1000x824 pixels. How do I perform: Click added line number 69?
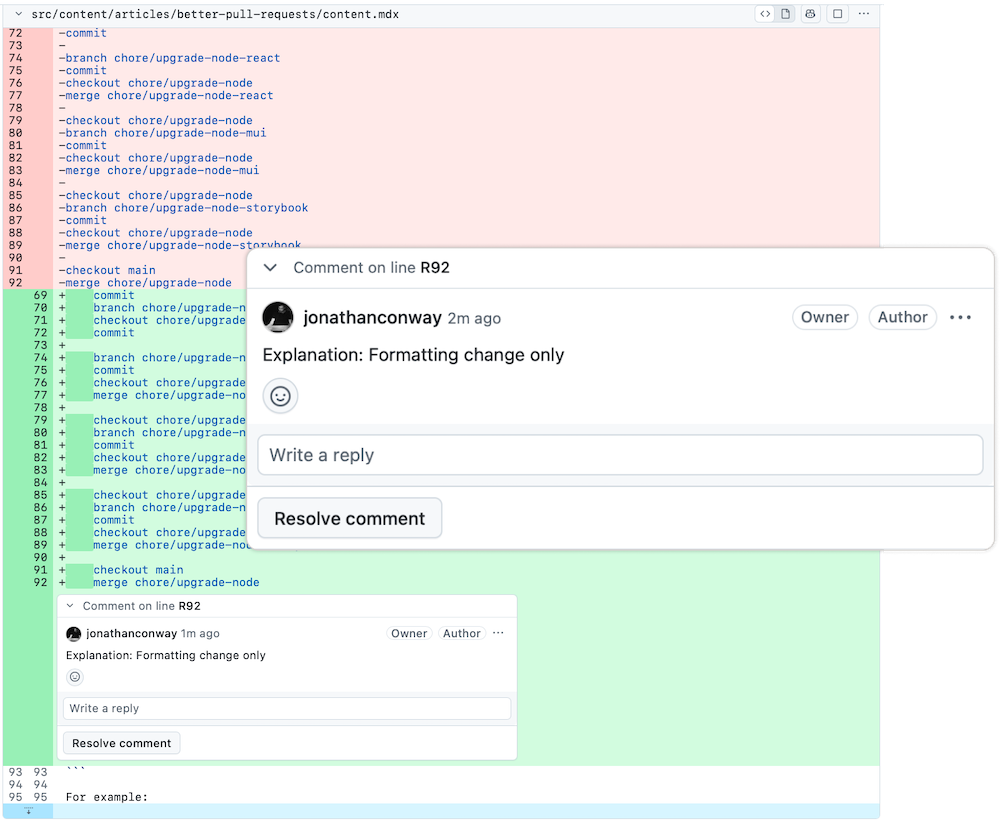point(40,295)
